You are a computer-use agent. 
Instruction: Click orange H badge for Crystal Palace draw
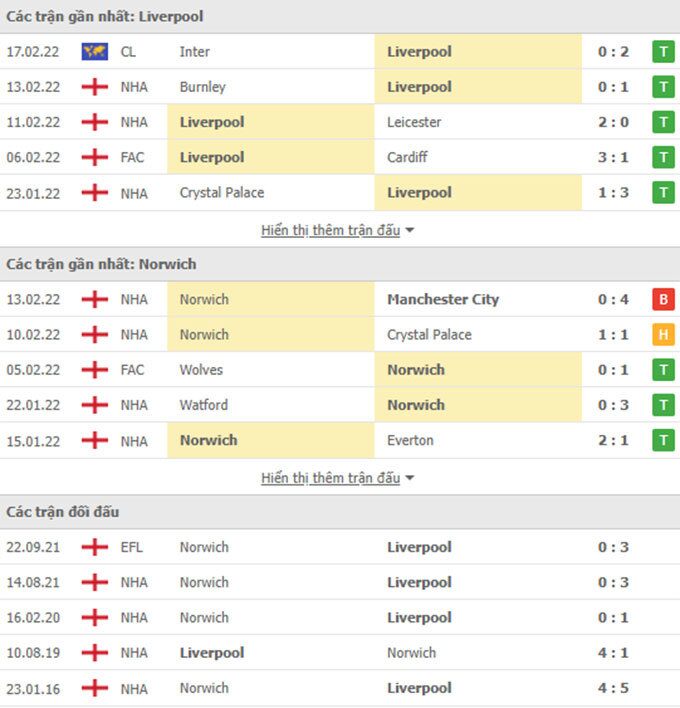pos(662,335)
